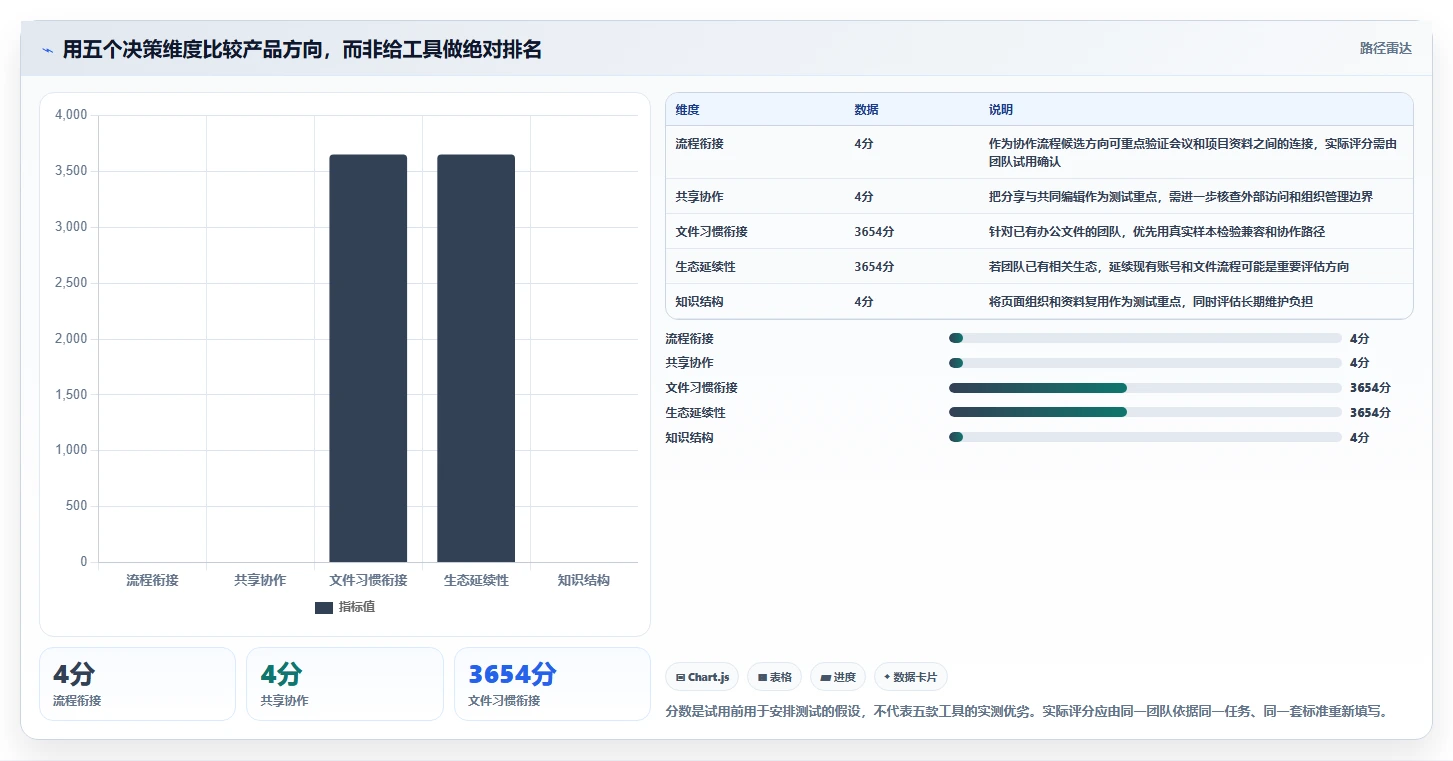Click the description starting 针对已有办公文件的团队
The height and width of the screenshot is (761, 1453).
(1157, 232)
